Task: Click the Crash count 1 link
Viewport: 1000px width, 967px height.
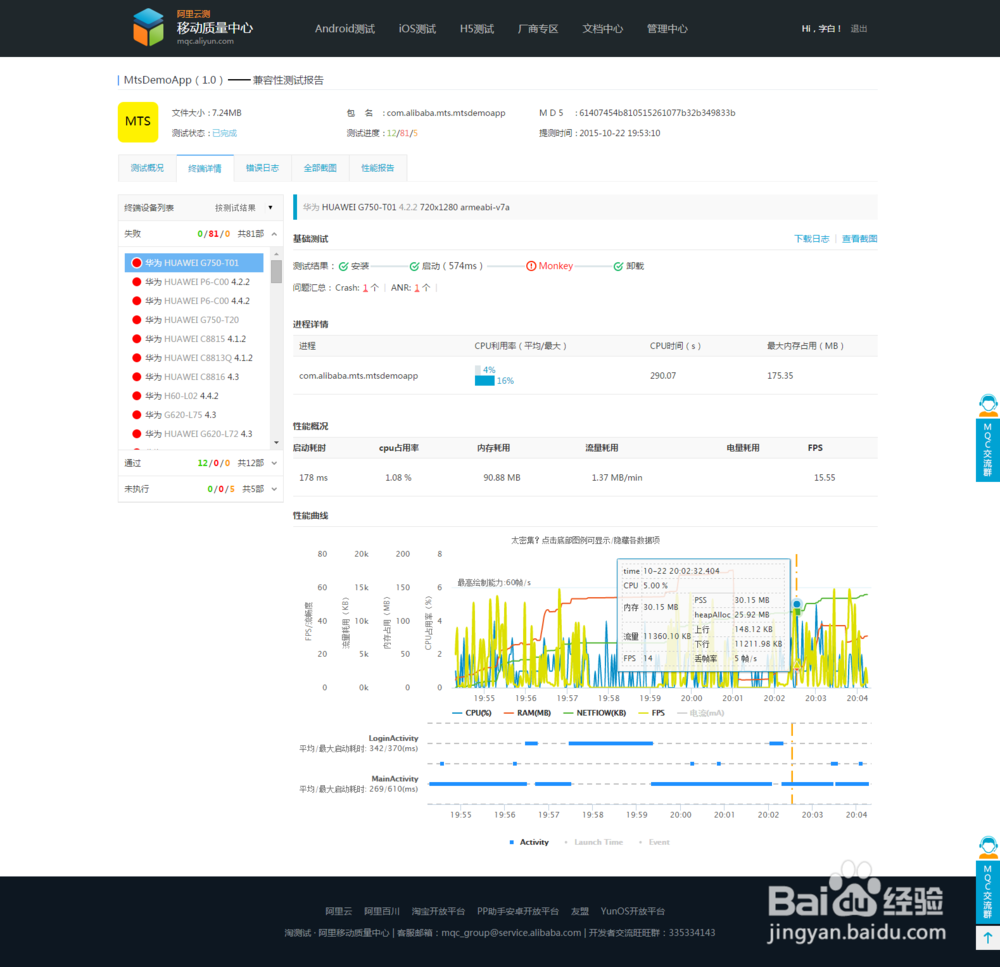Action: click(365, 288)
